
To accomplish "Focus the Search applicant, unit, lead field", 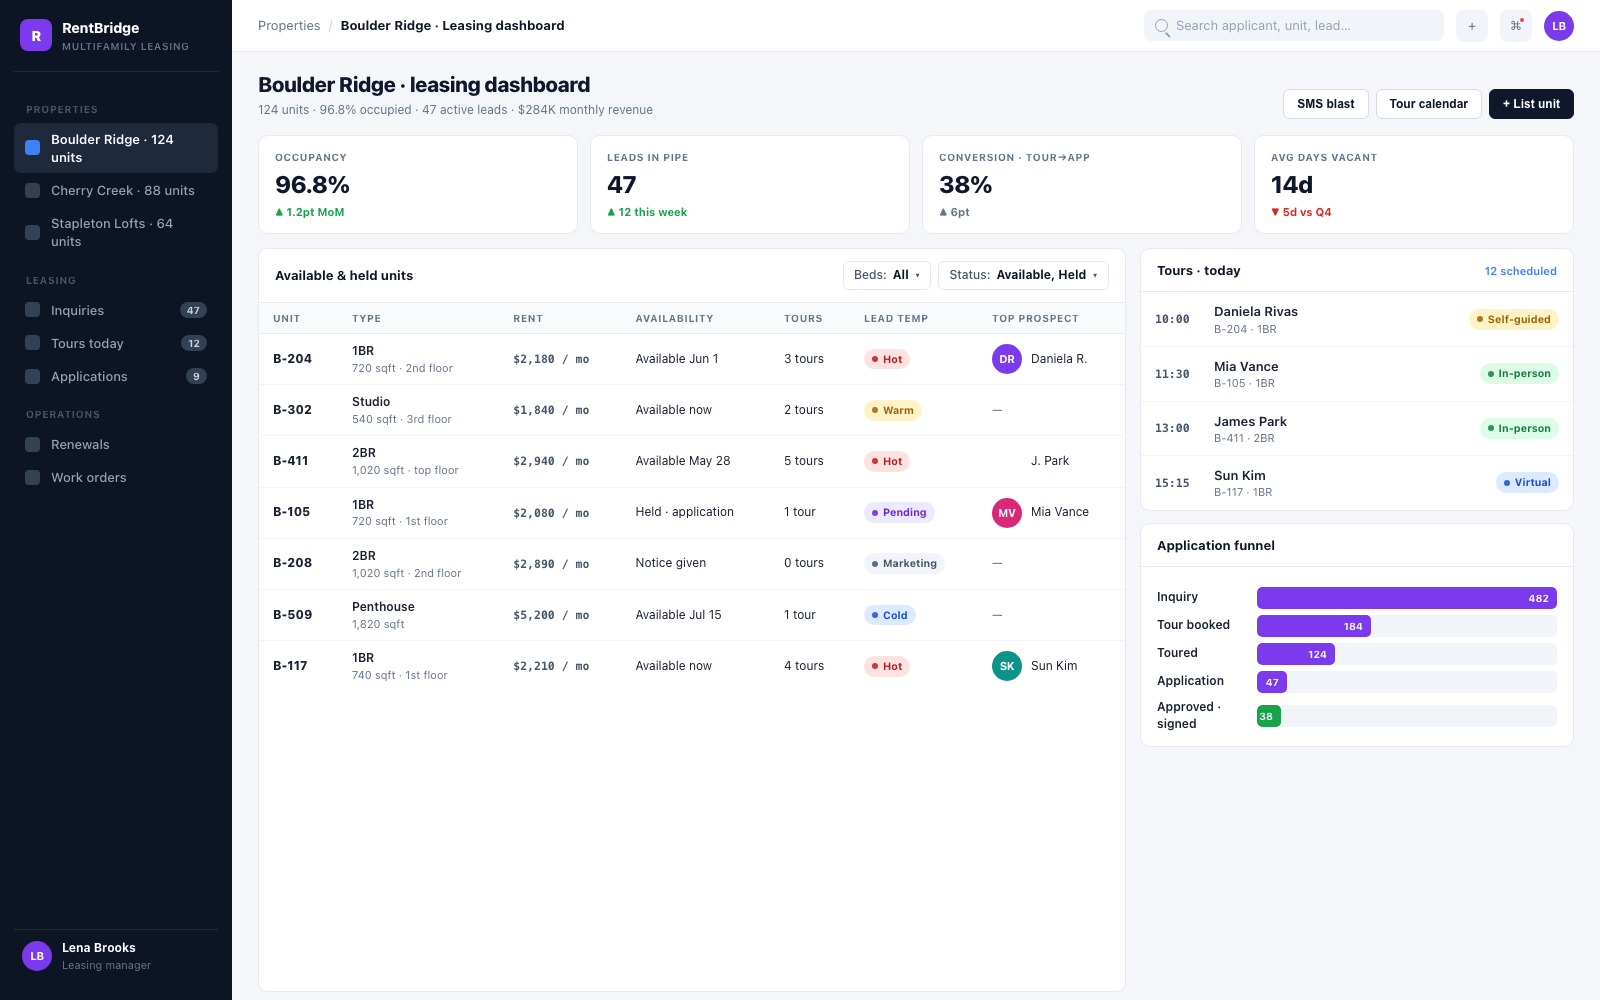I will coord(1294,26).
